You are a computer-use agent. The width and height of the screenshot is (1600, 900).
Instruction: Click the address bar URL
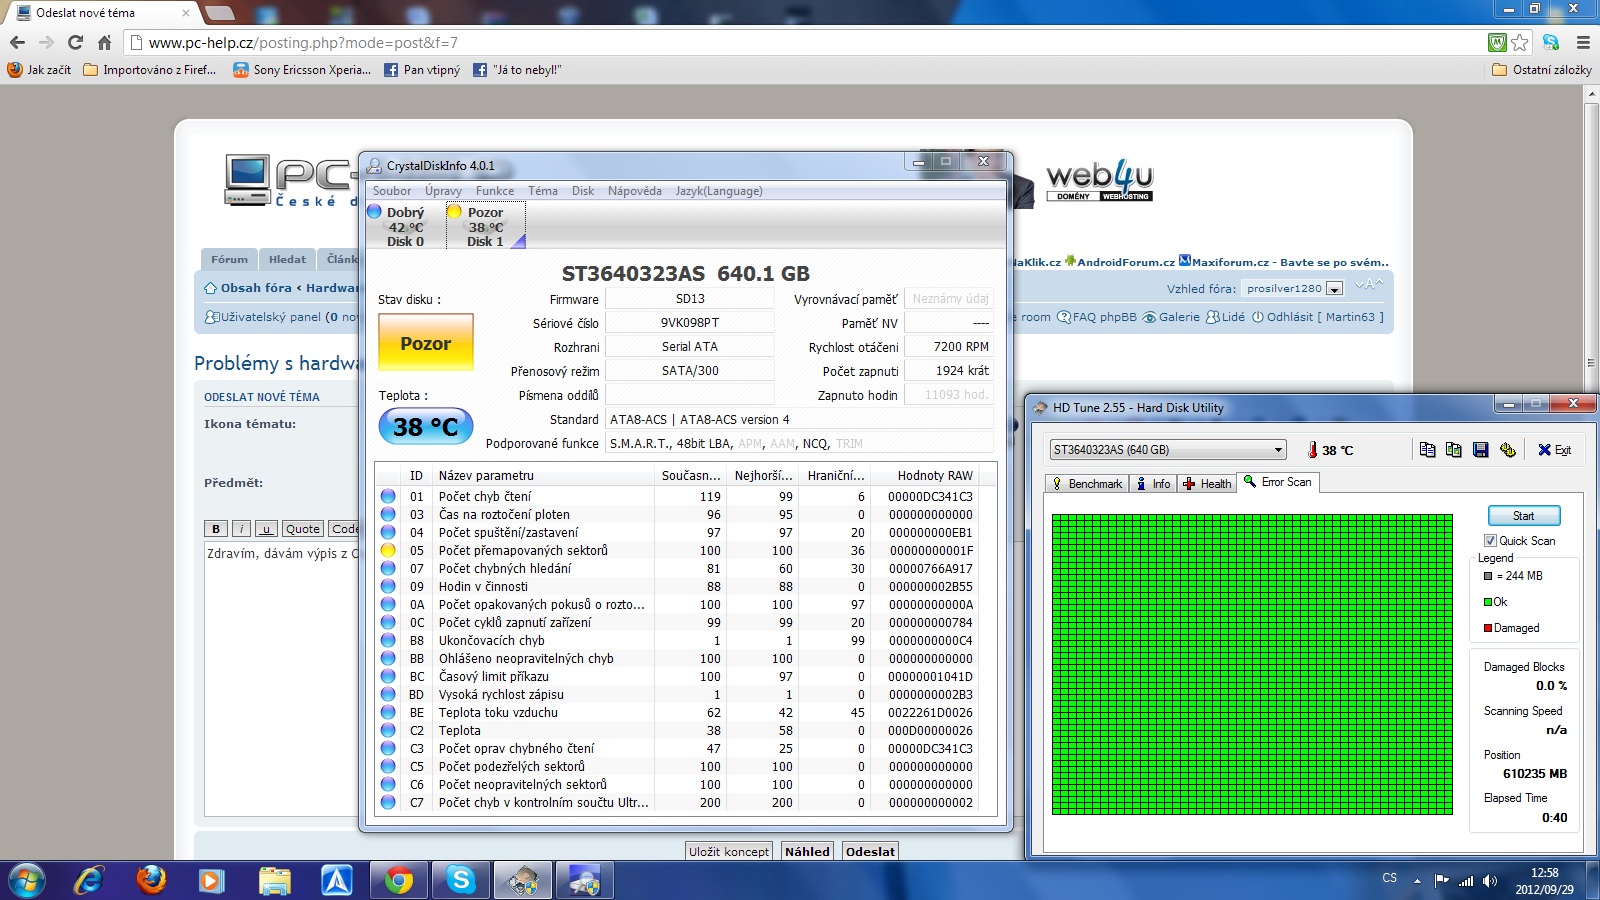pyautogui.click(x=303, y=42)
